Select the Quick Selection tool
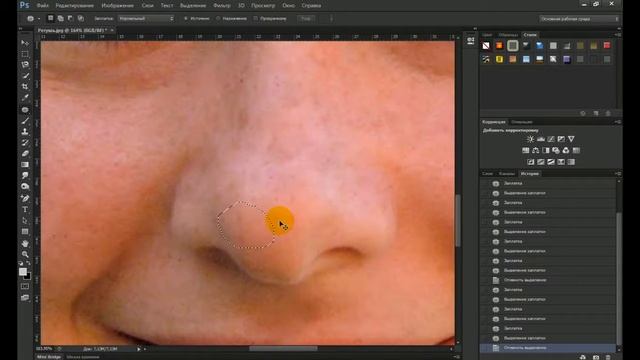This screenshot has width=640, height=360. coord(25,76)
